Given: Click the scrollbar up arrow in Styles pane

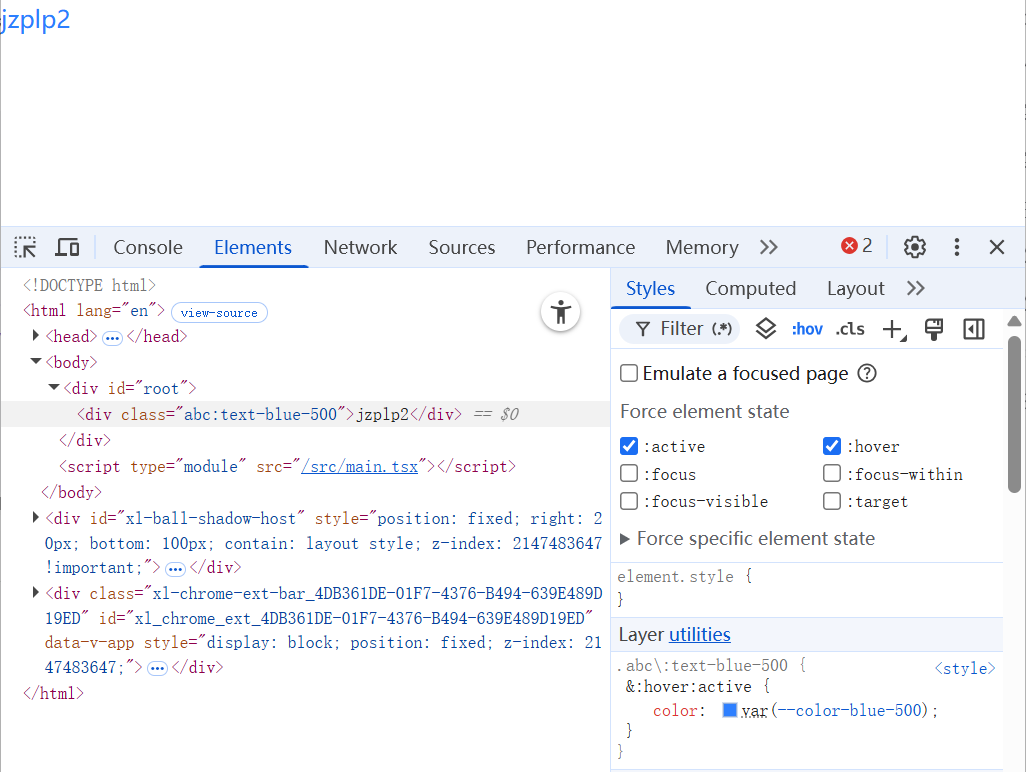Looking at the screenshot, I should tap(1014, 321).
